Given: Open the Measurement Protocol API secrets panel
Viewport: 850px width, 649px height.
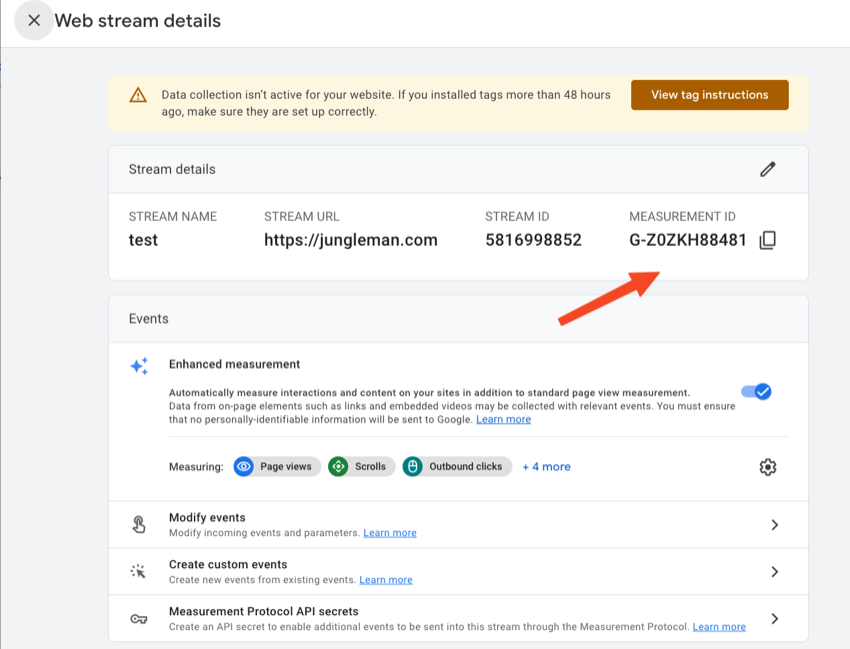Looking at the screenshot, I should (x=775, y=617).
